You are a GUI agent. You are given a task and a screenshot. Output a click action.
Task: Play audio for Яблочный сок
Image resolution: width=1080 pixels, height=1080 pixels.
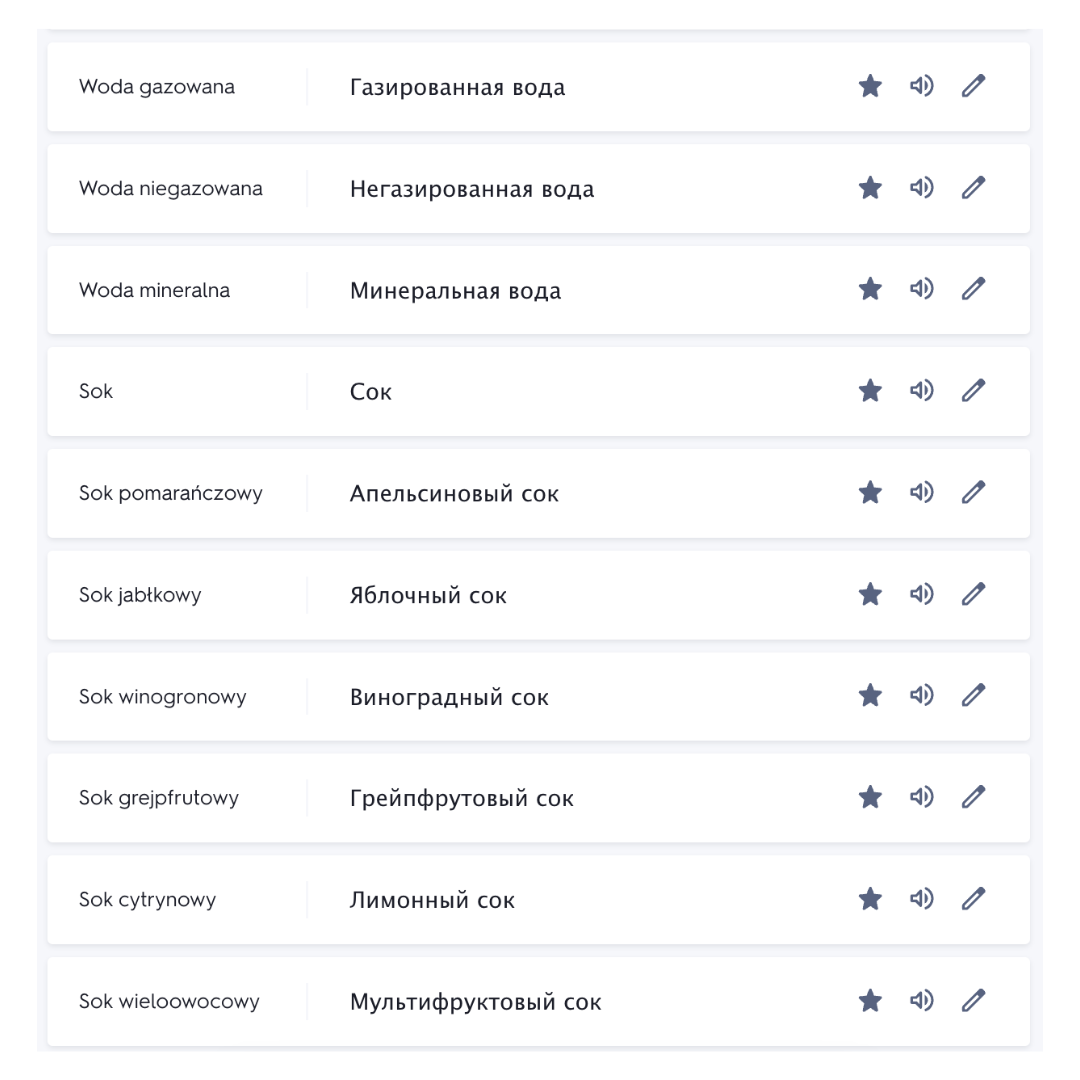coord(922,594)
